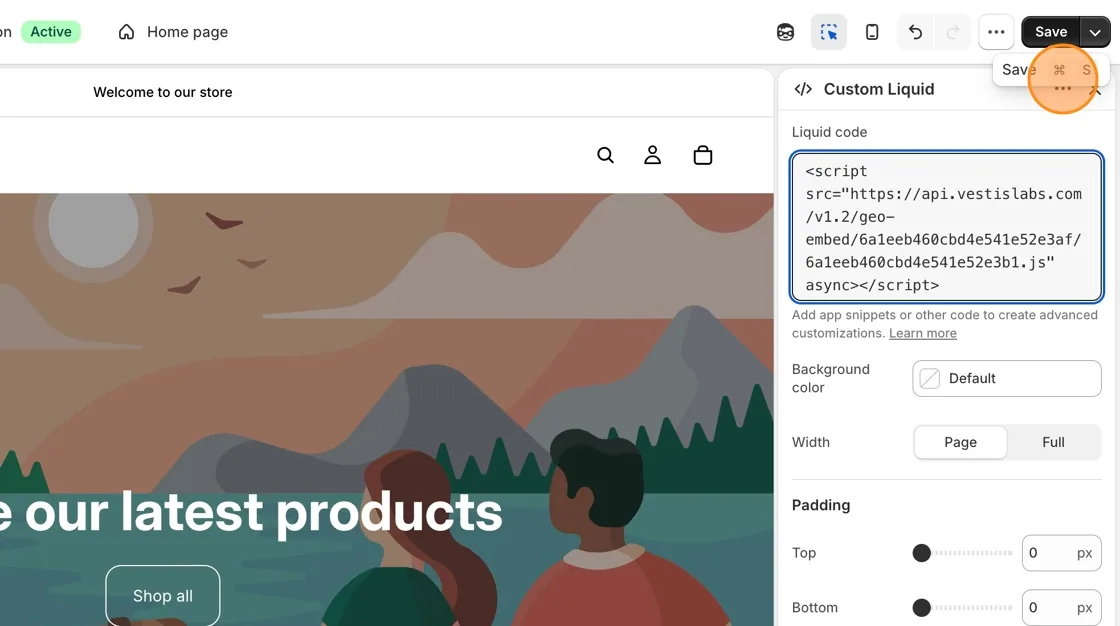Screen dimensions: 1120x626
Task: Adjust the Bottom padding slider handle
Action: [x=921, y=607]
